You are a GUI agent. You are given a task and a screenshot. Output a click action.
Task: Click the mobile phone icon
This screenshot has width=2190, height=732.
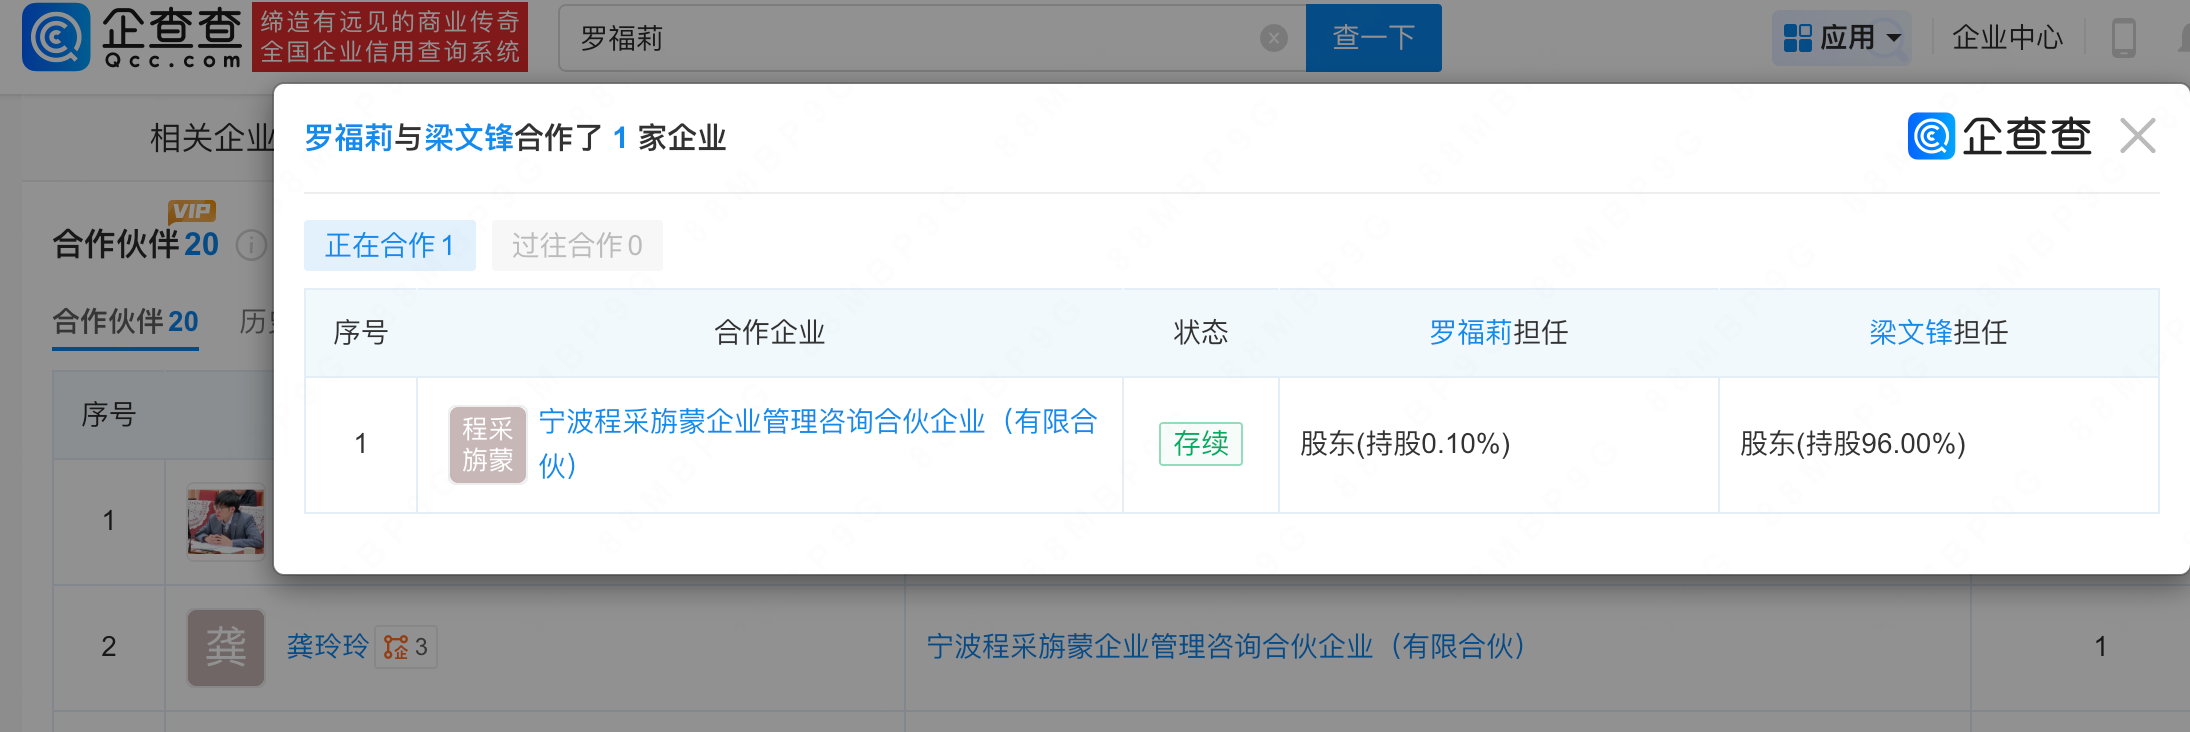point(2123,39)
